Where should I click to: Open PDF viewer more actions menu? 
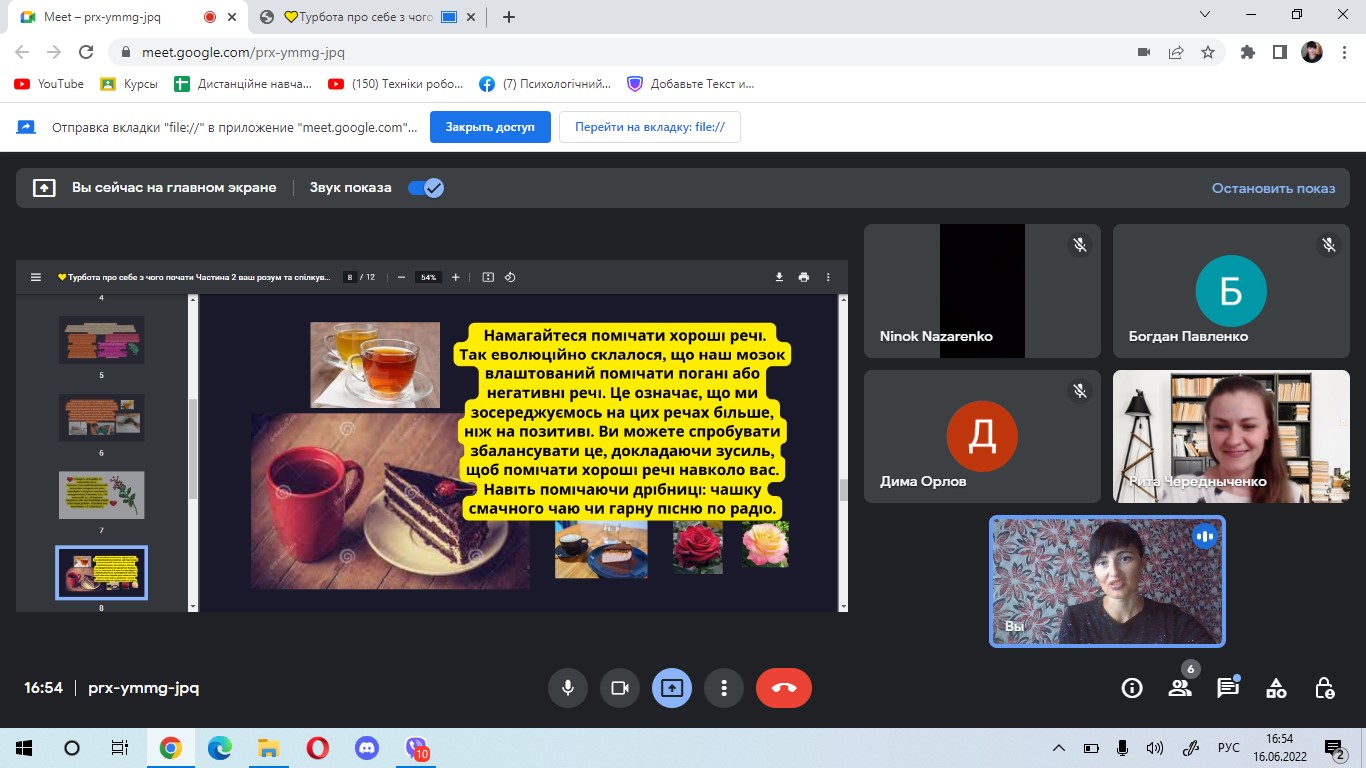[828, 277]
